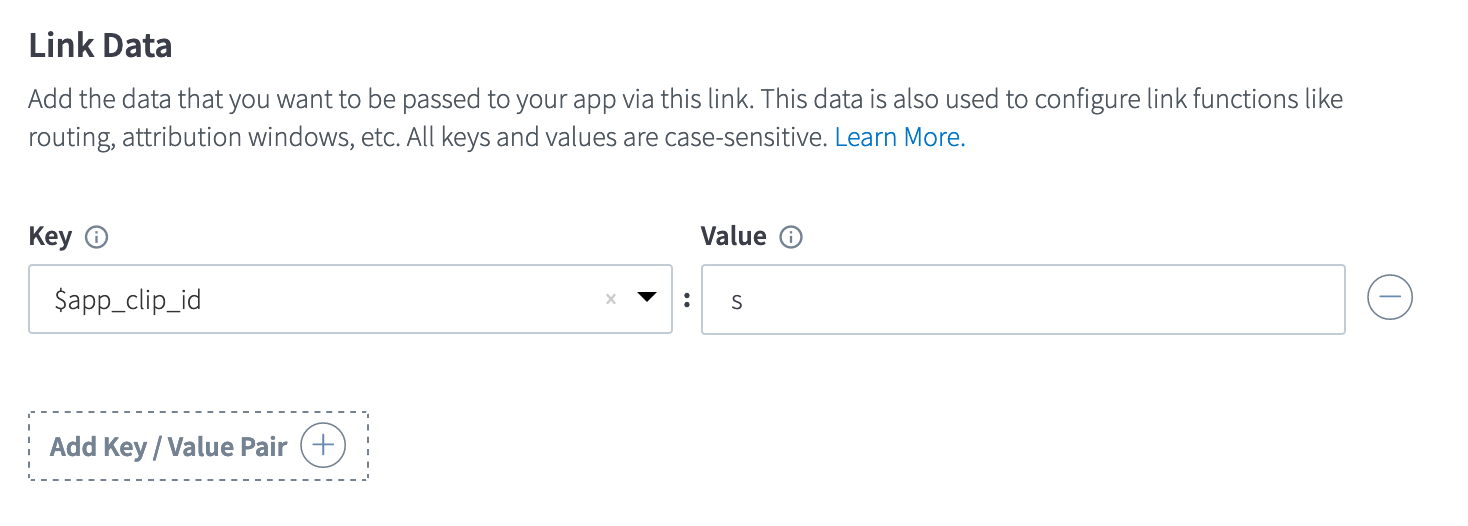Clear the $app_clip_id selection with the x
Image resolution: width=1468 pixels, height=526 pixels.
point(611,299)
